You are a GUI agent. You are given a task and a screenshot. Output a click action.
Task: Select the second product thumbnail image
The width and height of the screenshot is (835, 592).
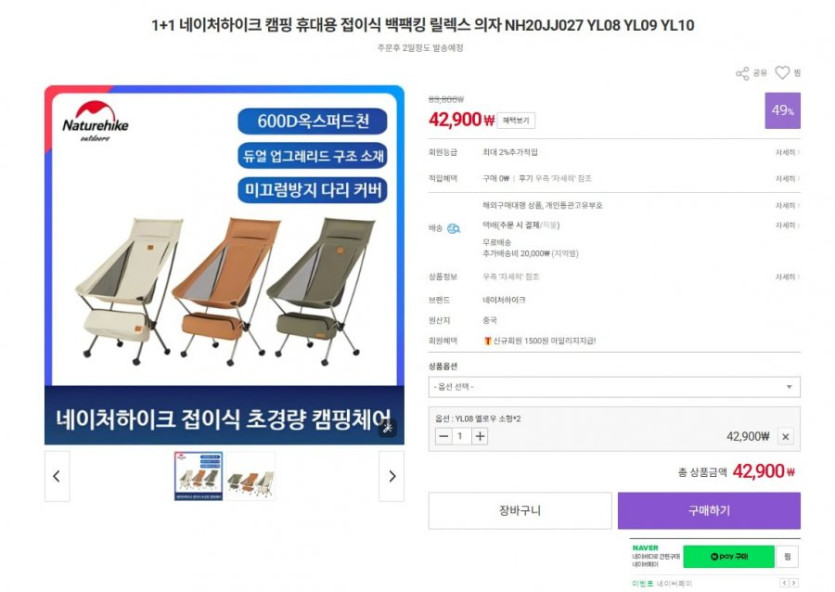tap(251, 476)
